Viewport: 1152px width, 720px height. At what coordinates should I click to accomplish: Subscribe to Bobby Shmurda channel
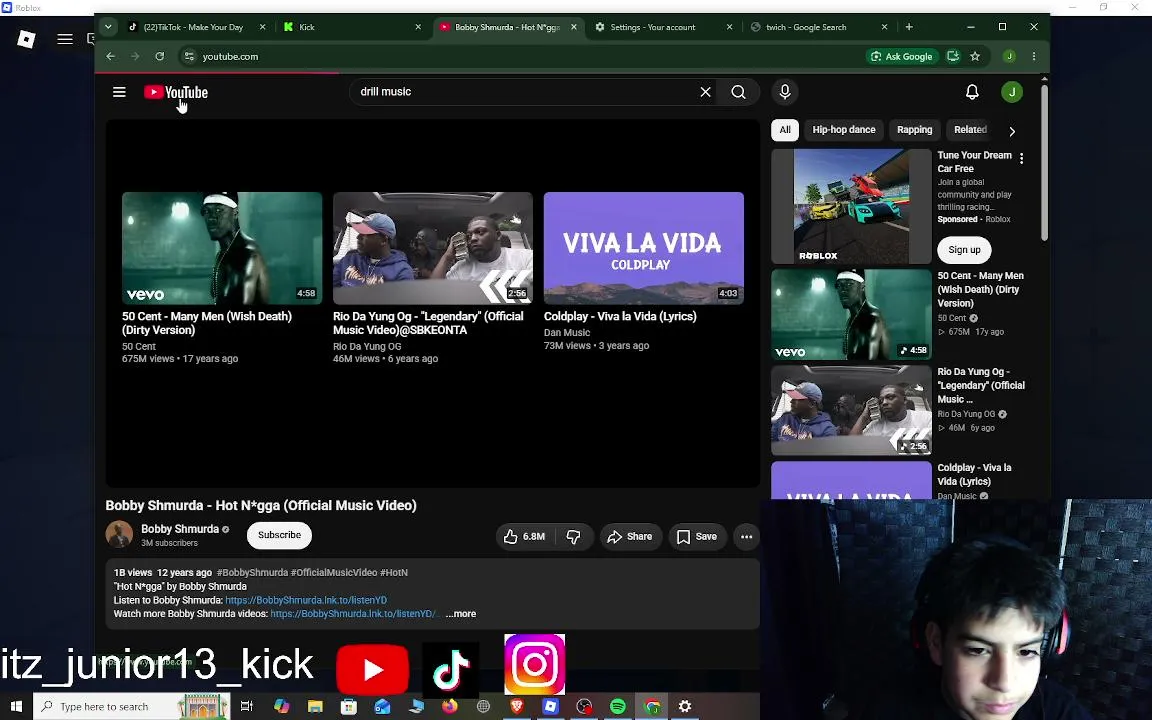pos(279,535)
